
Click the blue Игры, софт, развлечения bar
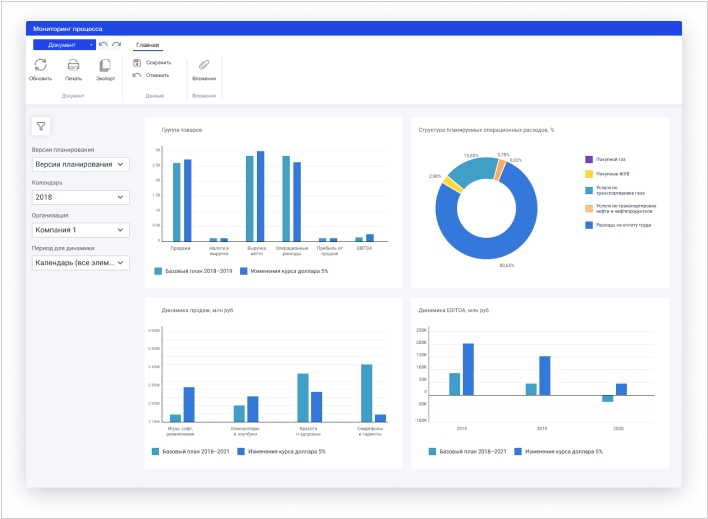189,404
